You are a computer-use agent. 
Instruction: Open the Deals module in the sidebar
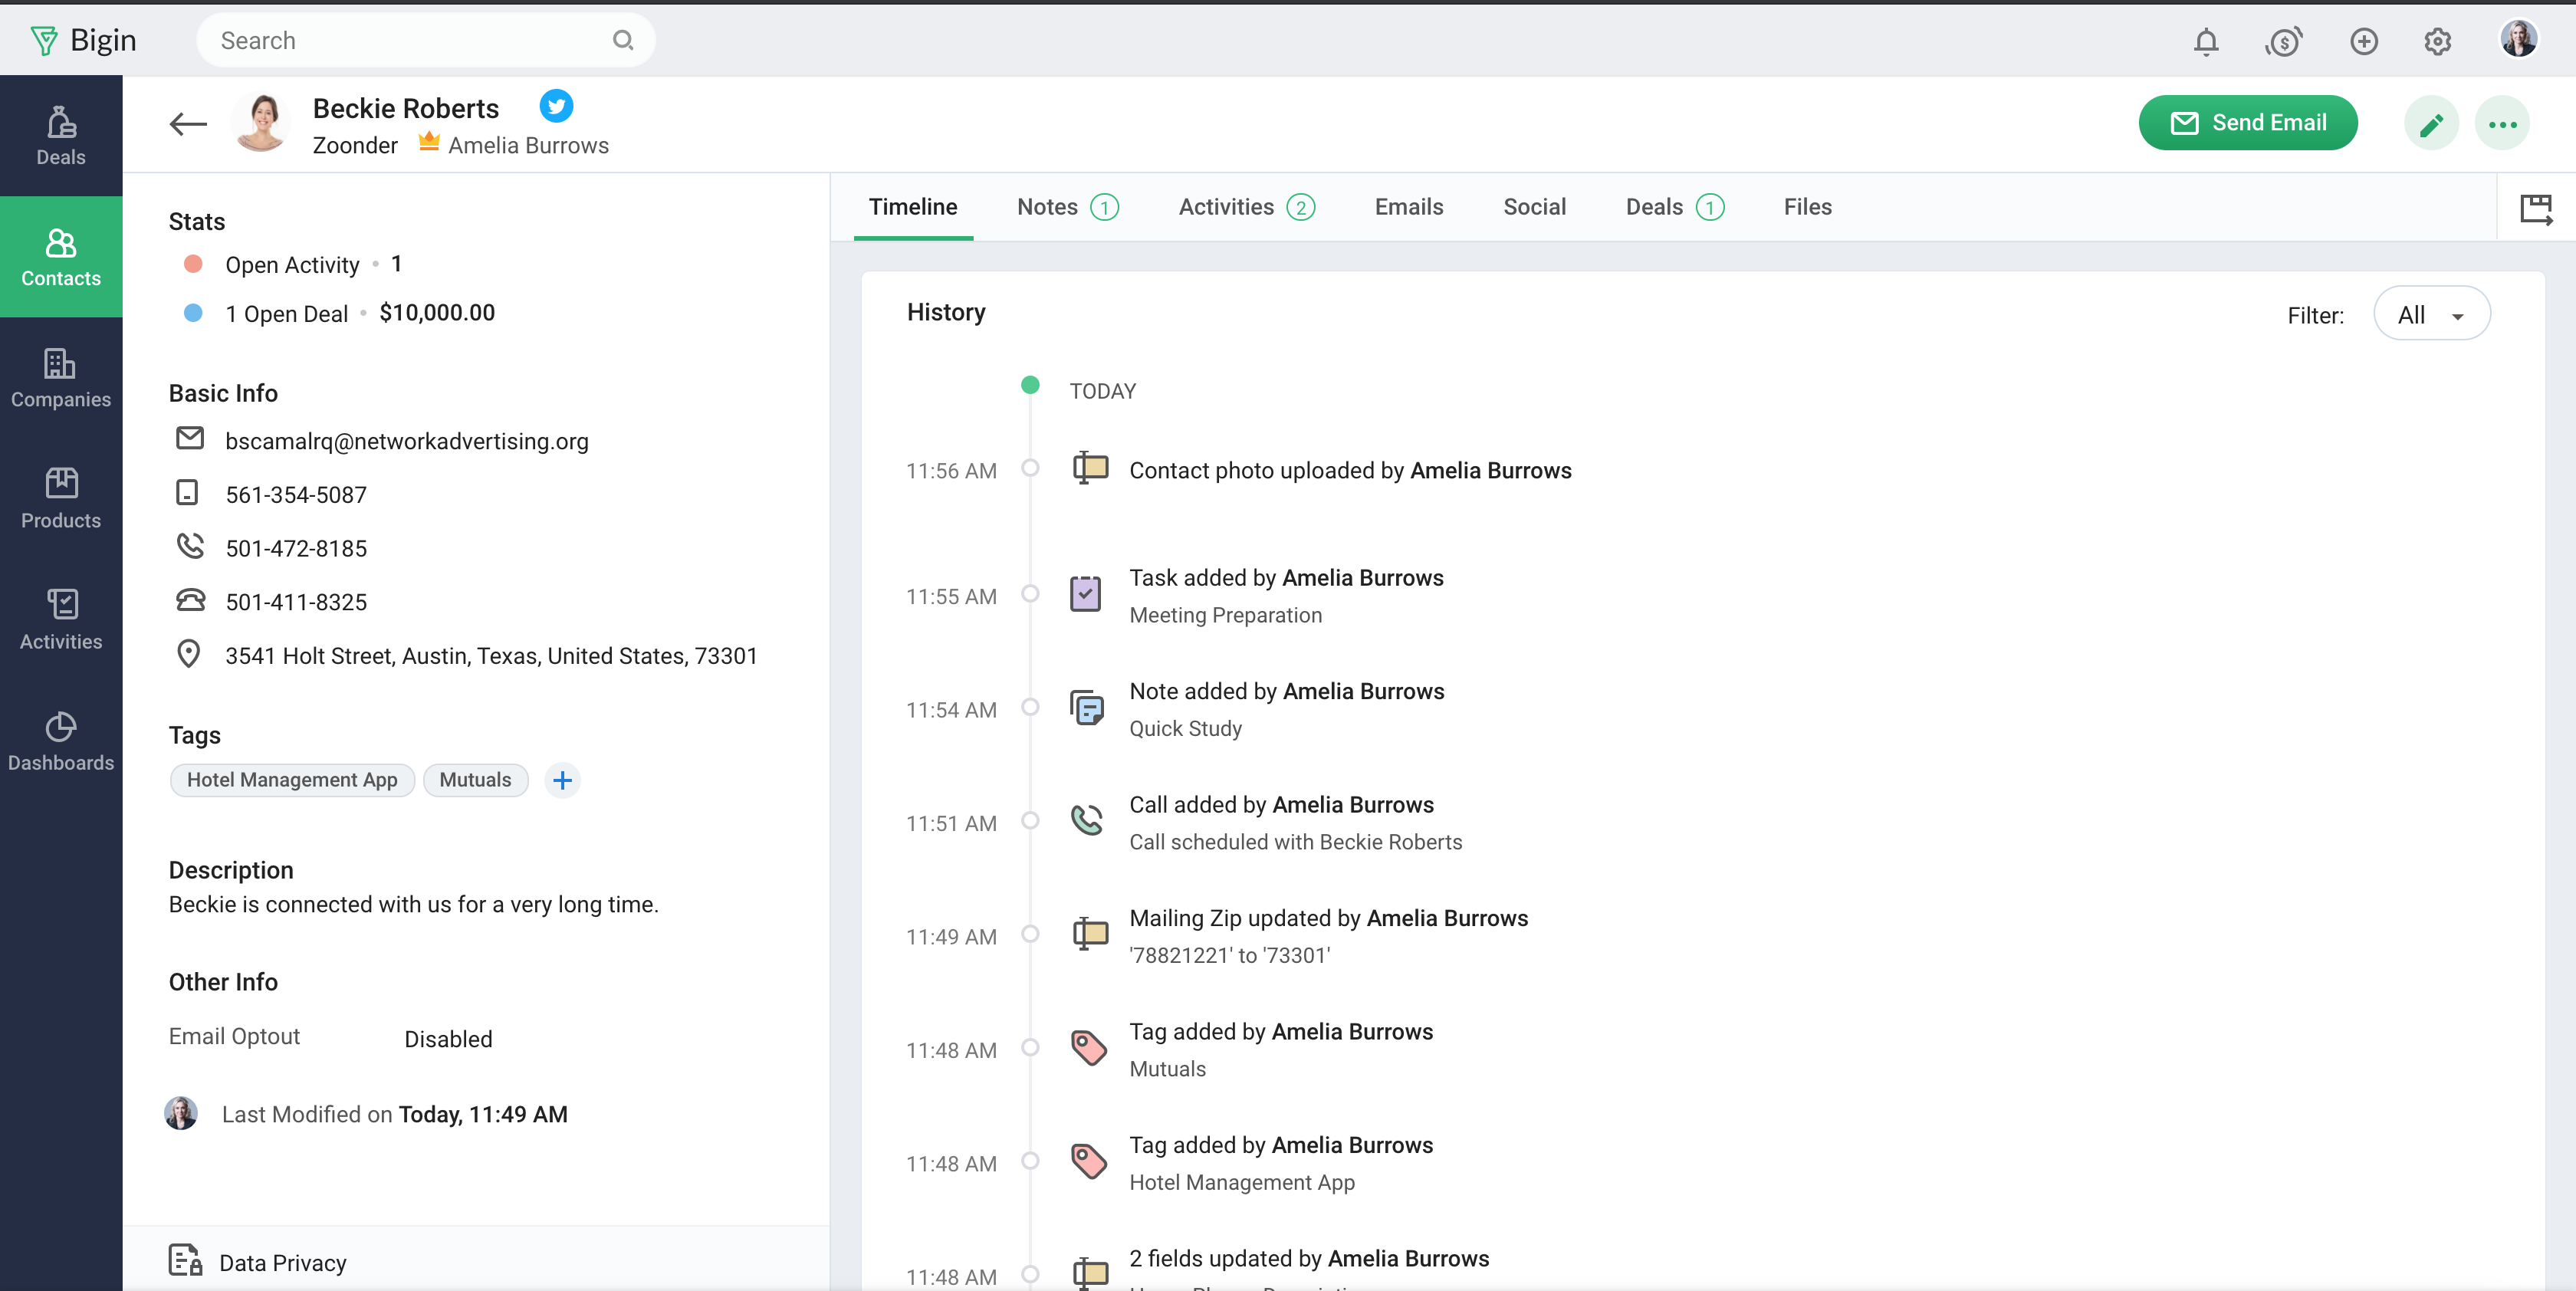click(60, 133)
